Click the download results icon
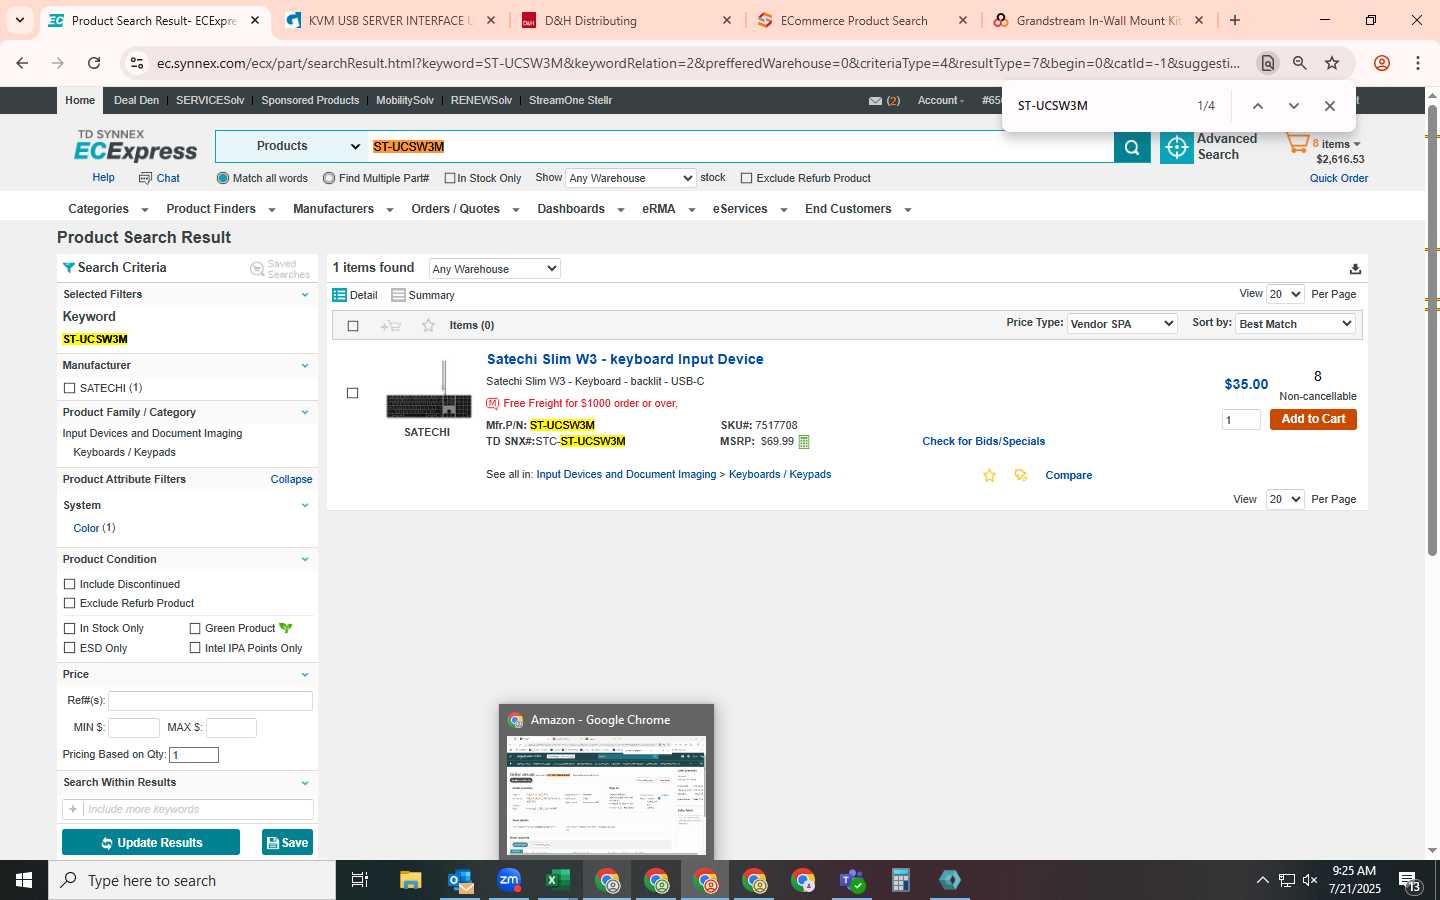1440x900 pixels. click(x=1355, y=269)
